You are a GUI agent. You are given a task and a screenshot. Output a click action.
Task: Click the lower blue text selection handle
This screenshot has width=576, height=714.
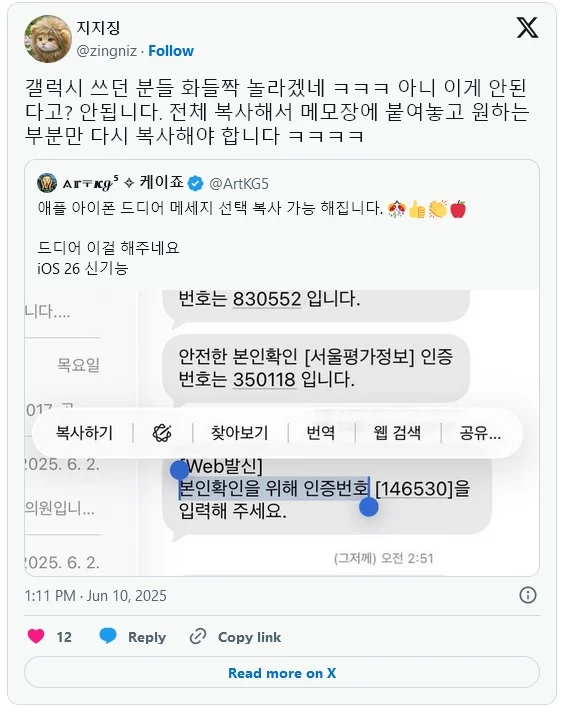pyautogui.click(x=368, y=507)
